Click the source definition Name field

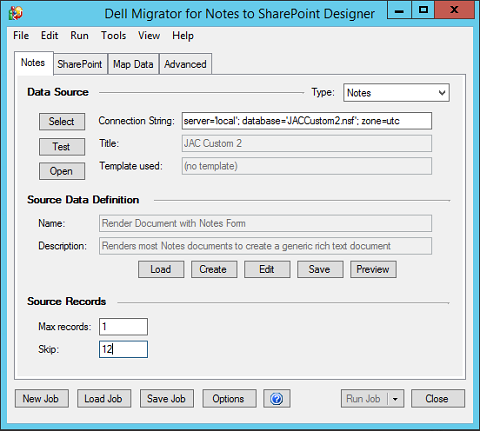pos(265,223)
